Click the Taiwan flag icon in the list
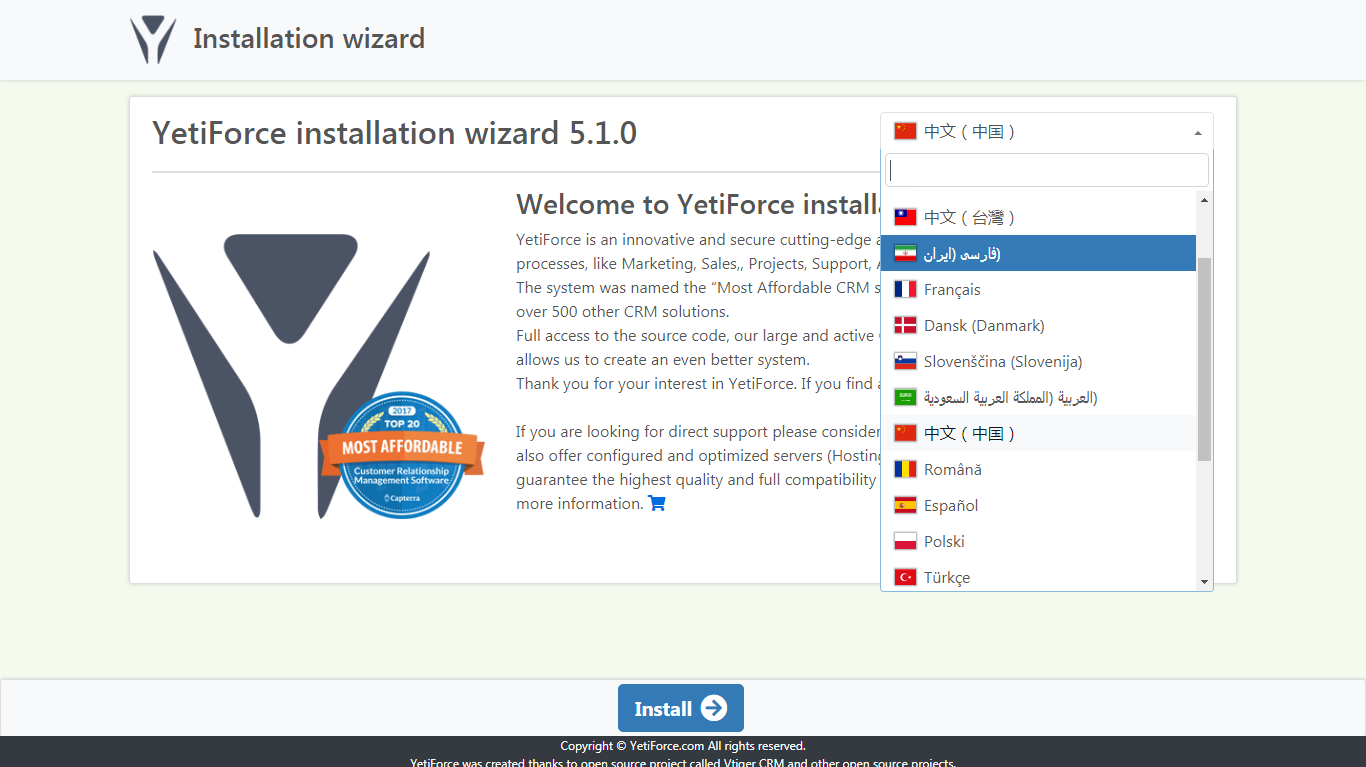The width and height of the screenshot is (1366, 767). [x=905, y=217]
